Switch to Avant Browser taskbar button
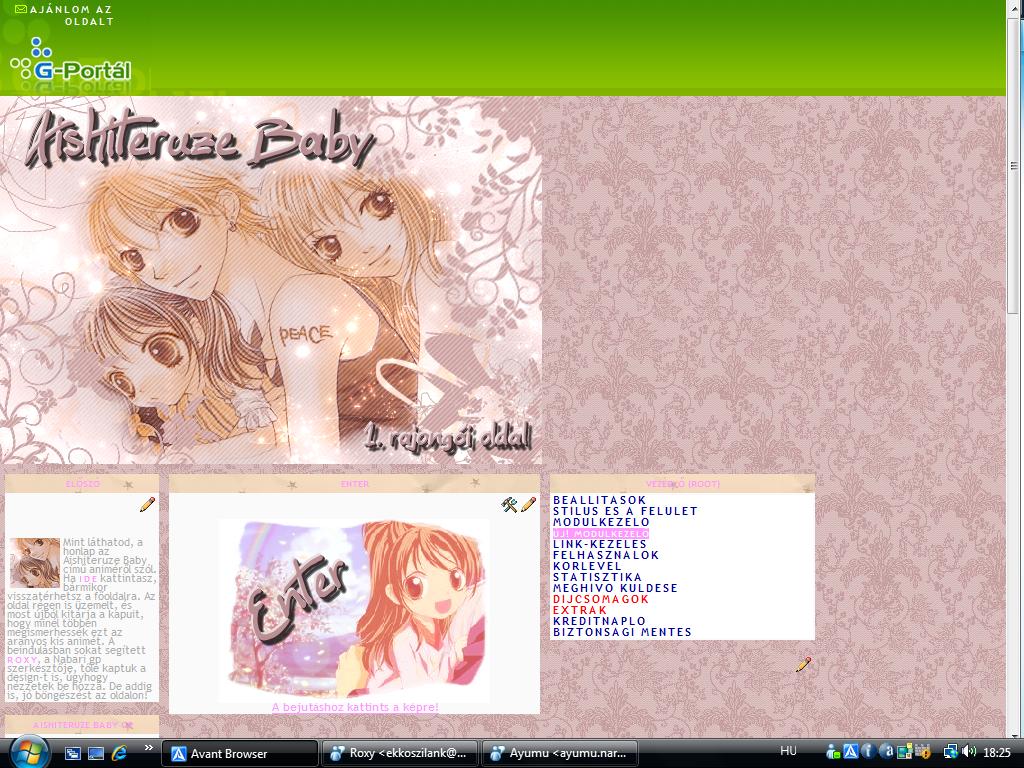1024x768 pixels. pos(240,754)
